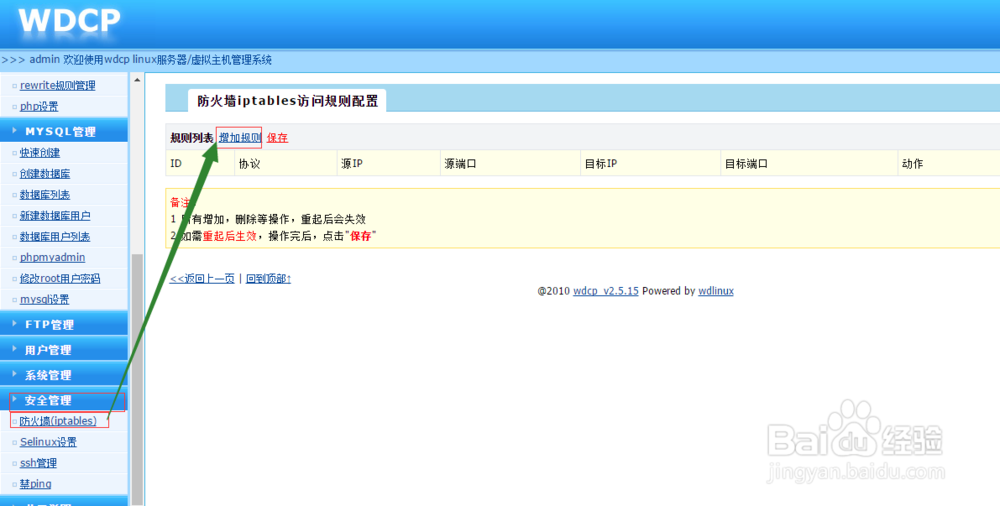The image size is (1000, 506).
Task: Open the 数据库用户列表 link
Action: (55, 236)
